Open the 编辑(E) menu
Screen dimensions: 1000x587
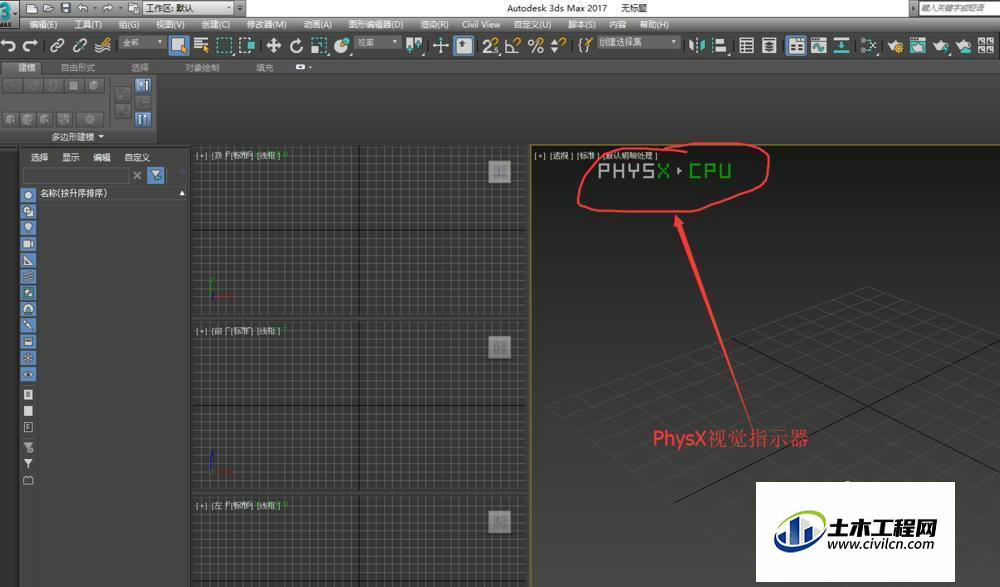[43, 24]
